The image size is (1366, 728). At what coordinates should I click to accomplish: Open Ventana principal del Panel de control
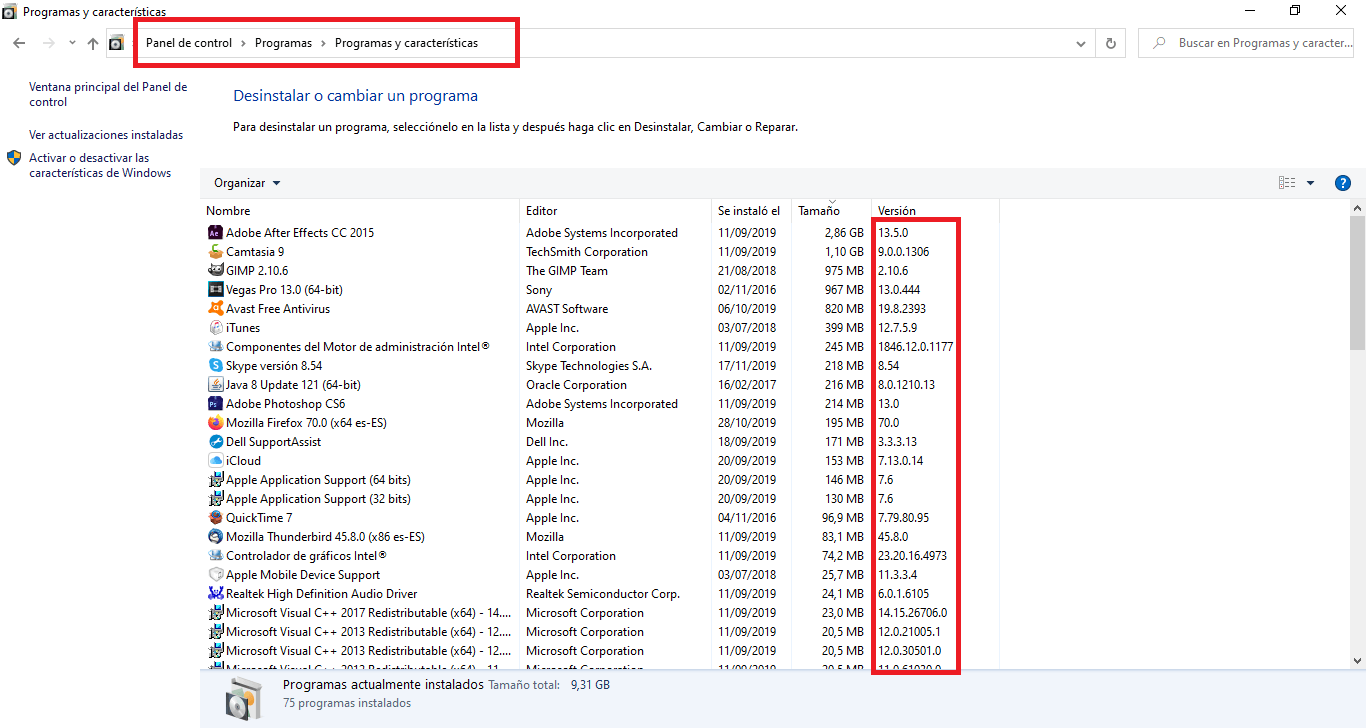[x=108, y=95]
